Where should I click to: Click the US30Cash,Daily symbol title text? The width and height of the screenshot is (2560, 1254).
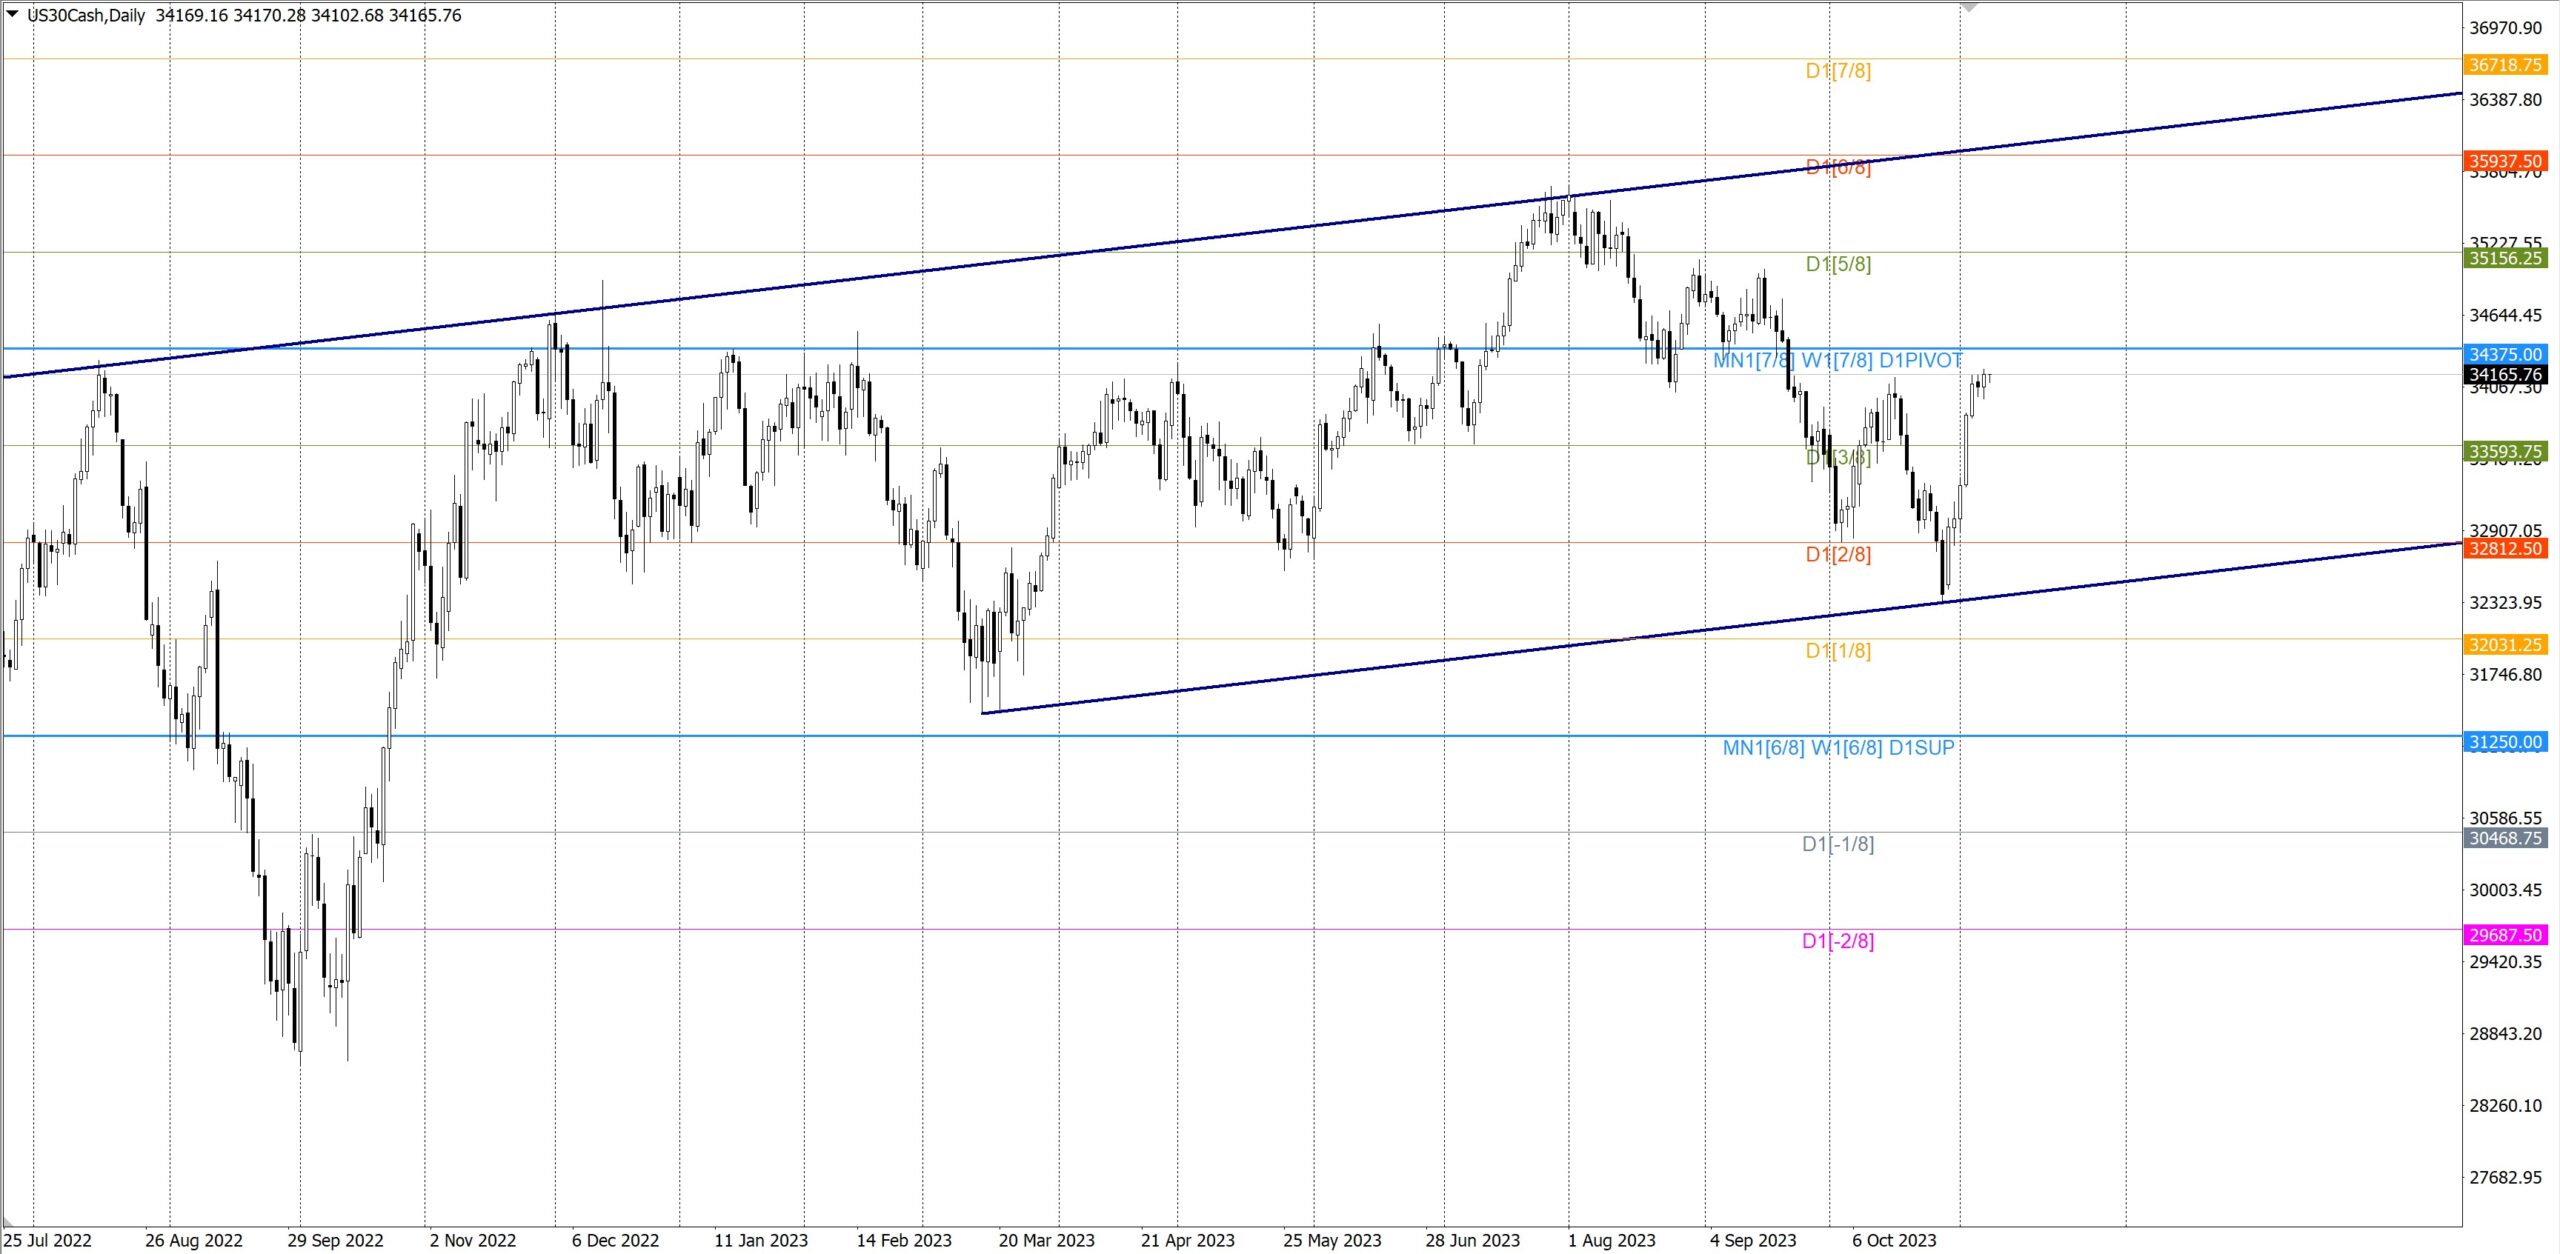click(86, 15)
